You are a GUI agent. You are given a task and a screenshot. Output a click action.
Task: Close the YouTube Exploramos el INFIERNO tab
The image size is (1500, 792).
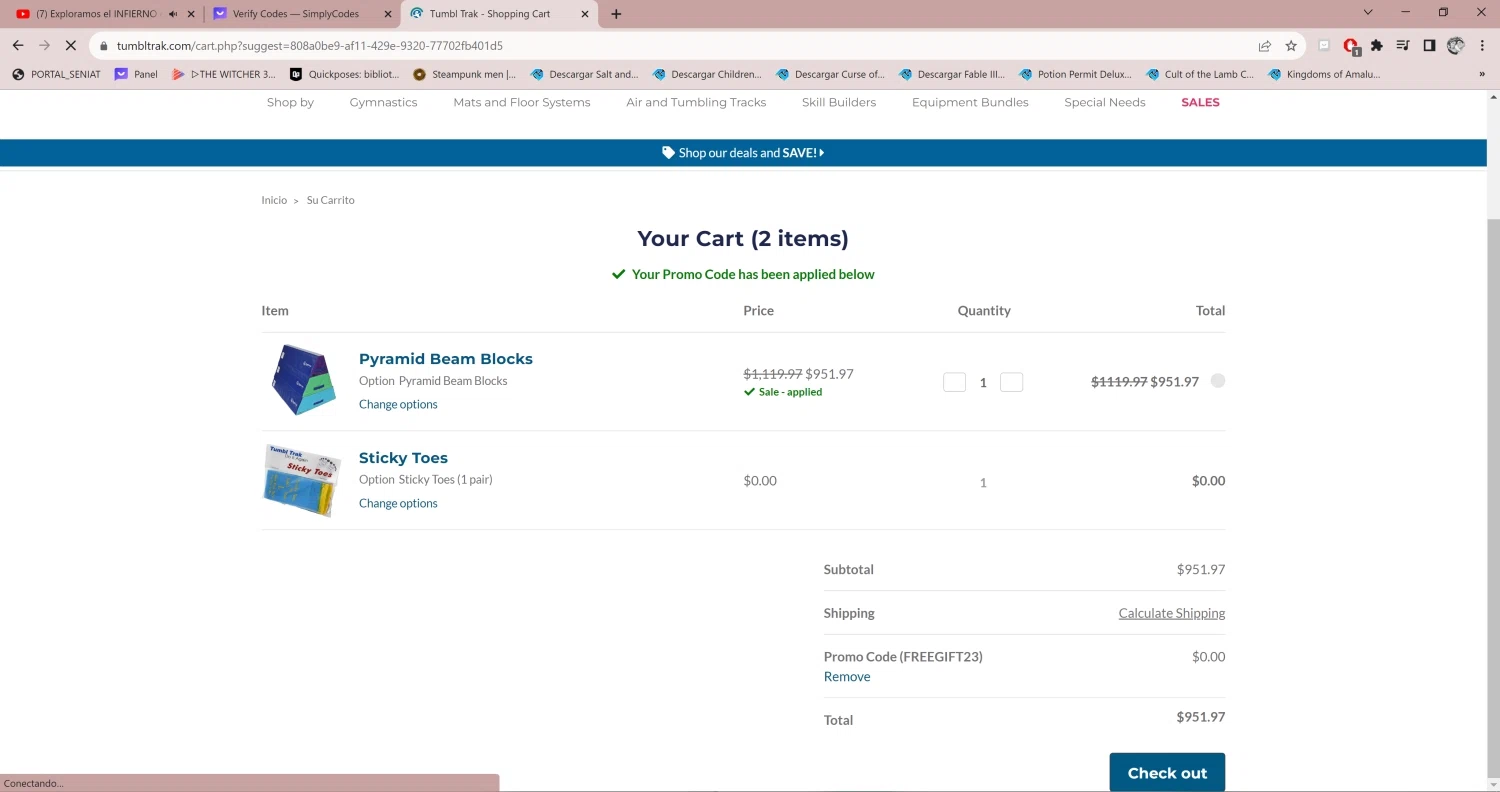[x=191, y=14]
